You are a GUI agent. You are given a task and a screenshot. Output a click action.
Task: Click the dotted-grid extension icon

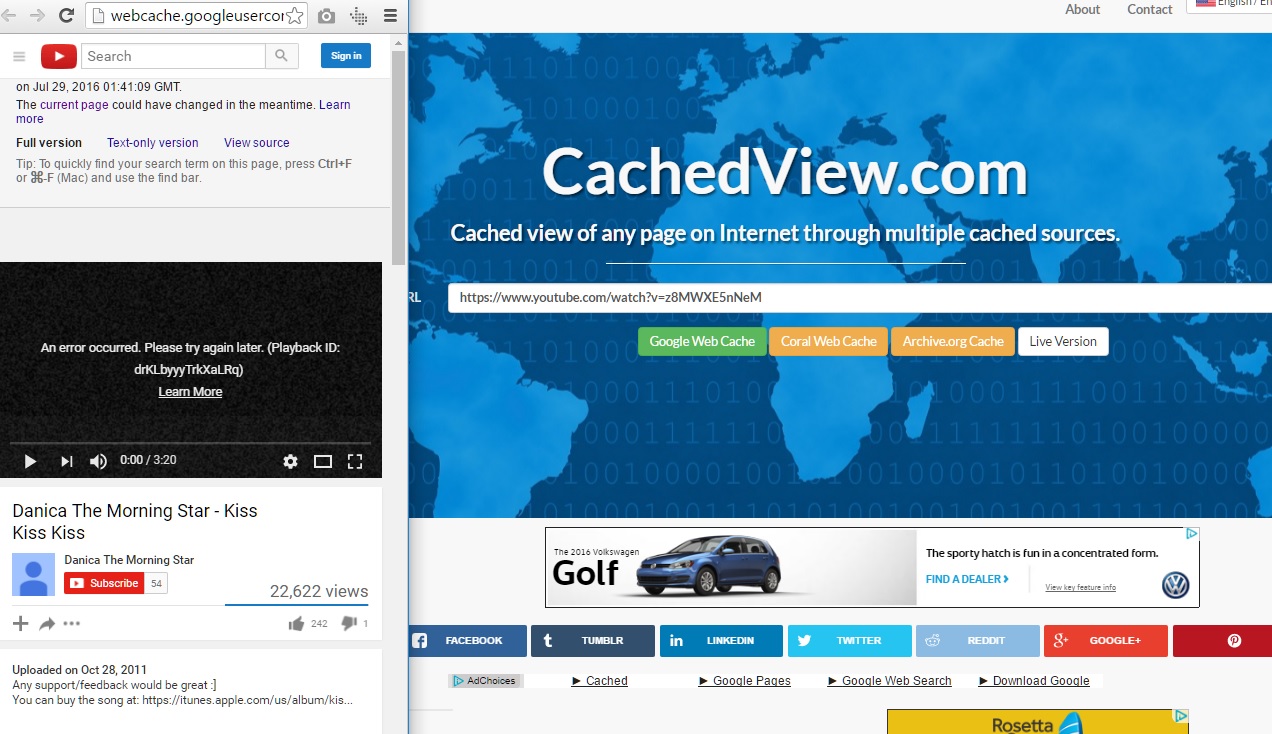[358, 16]
